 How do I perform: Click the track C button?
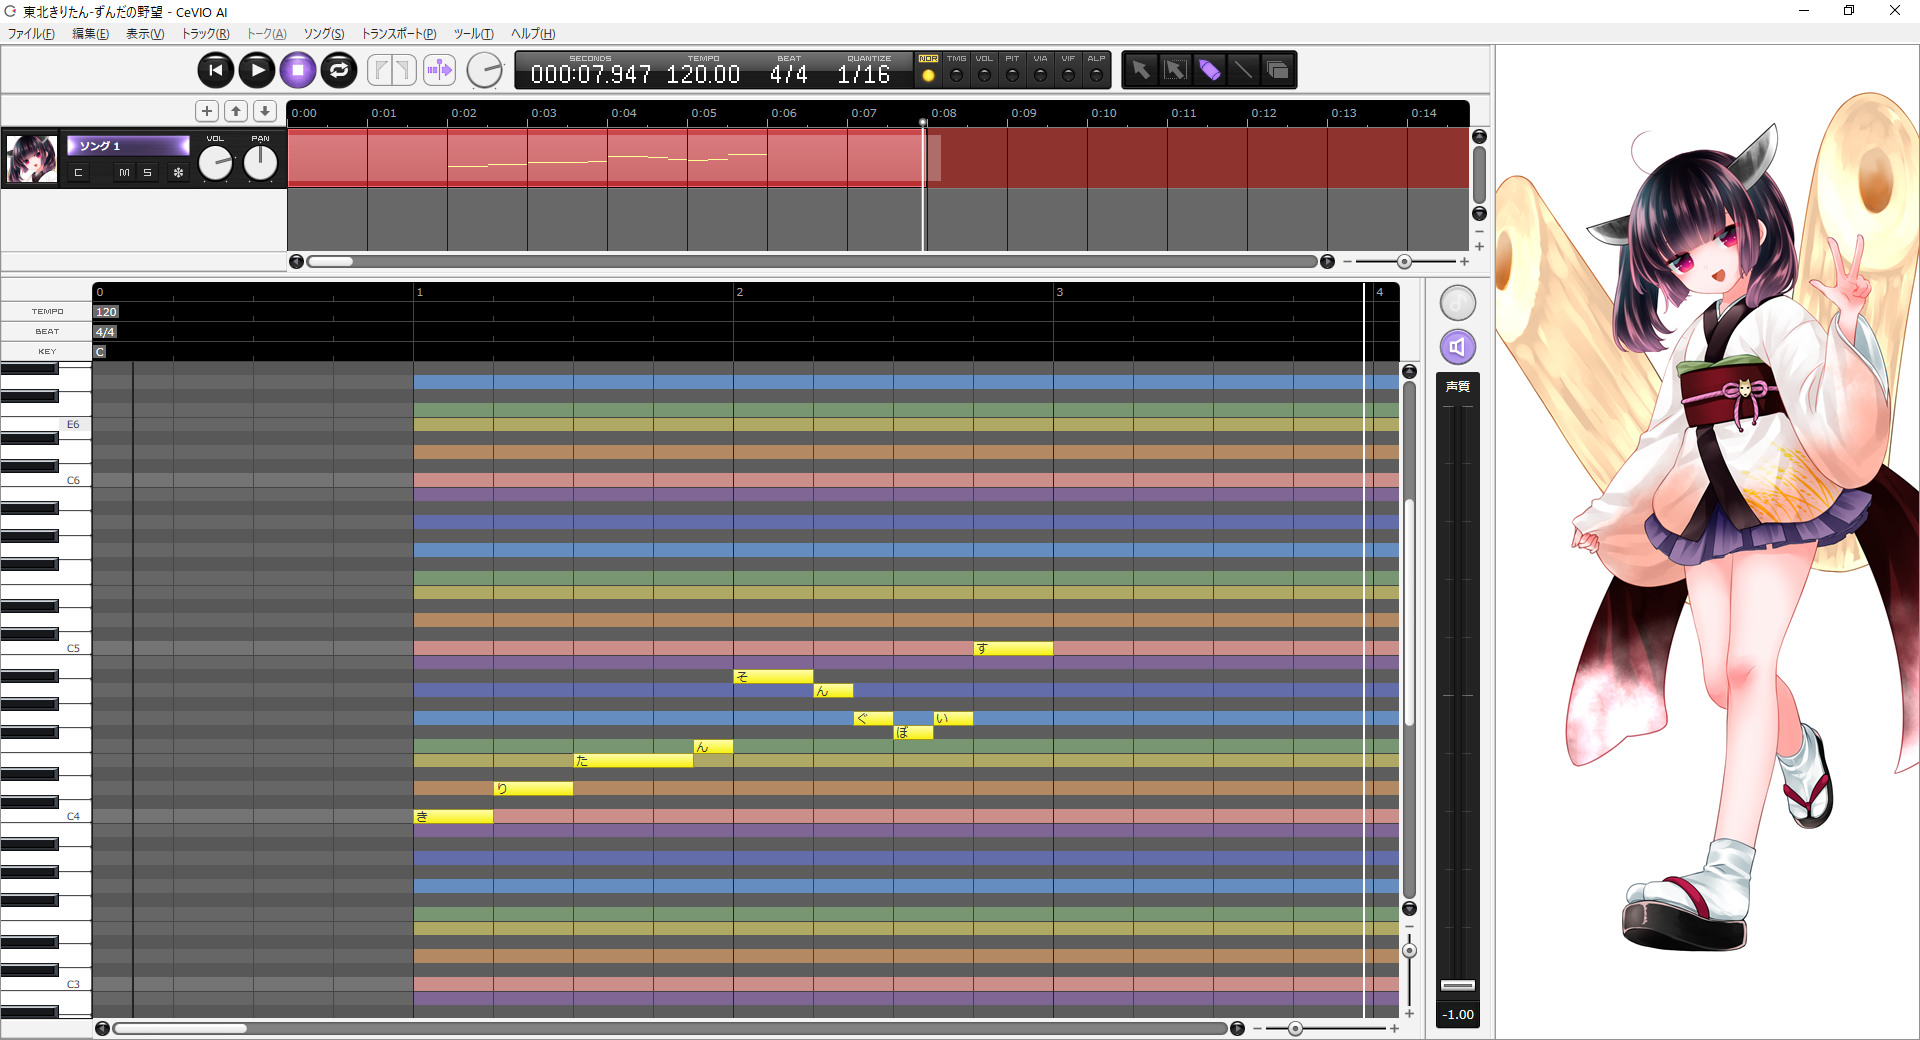tap(78, 173)
